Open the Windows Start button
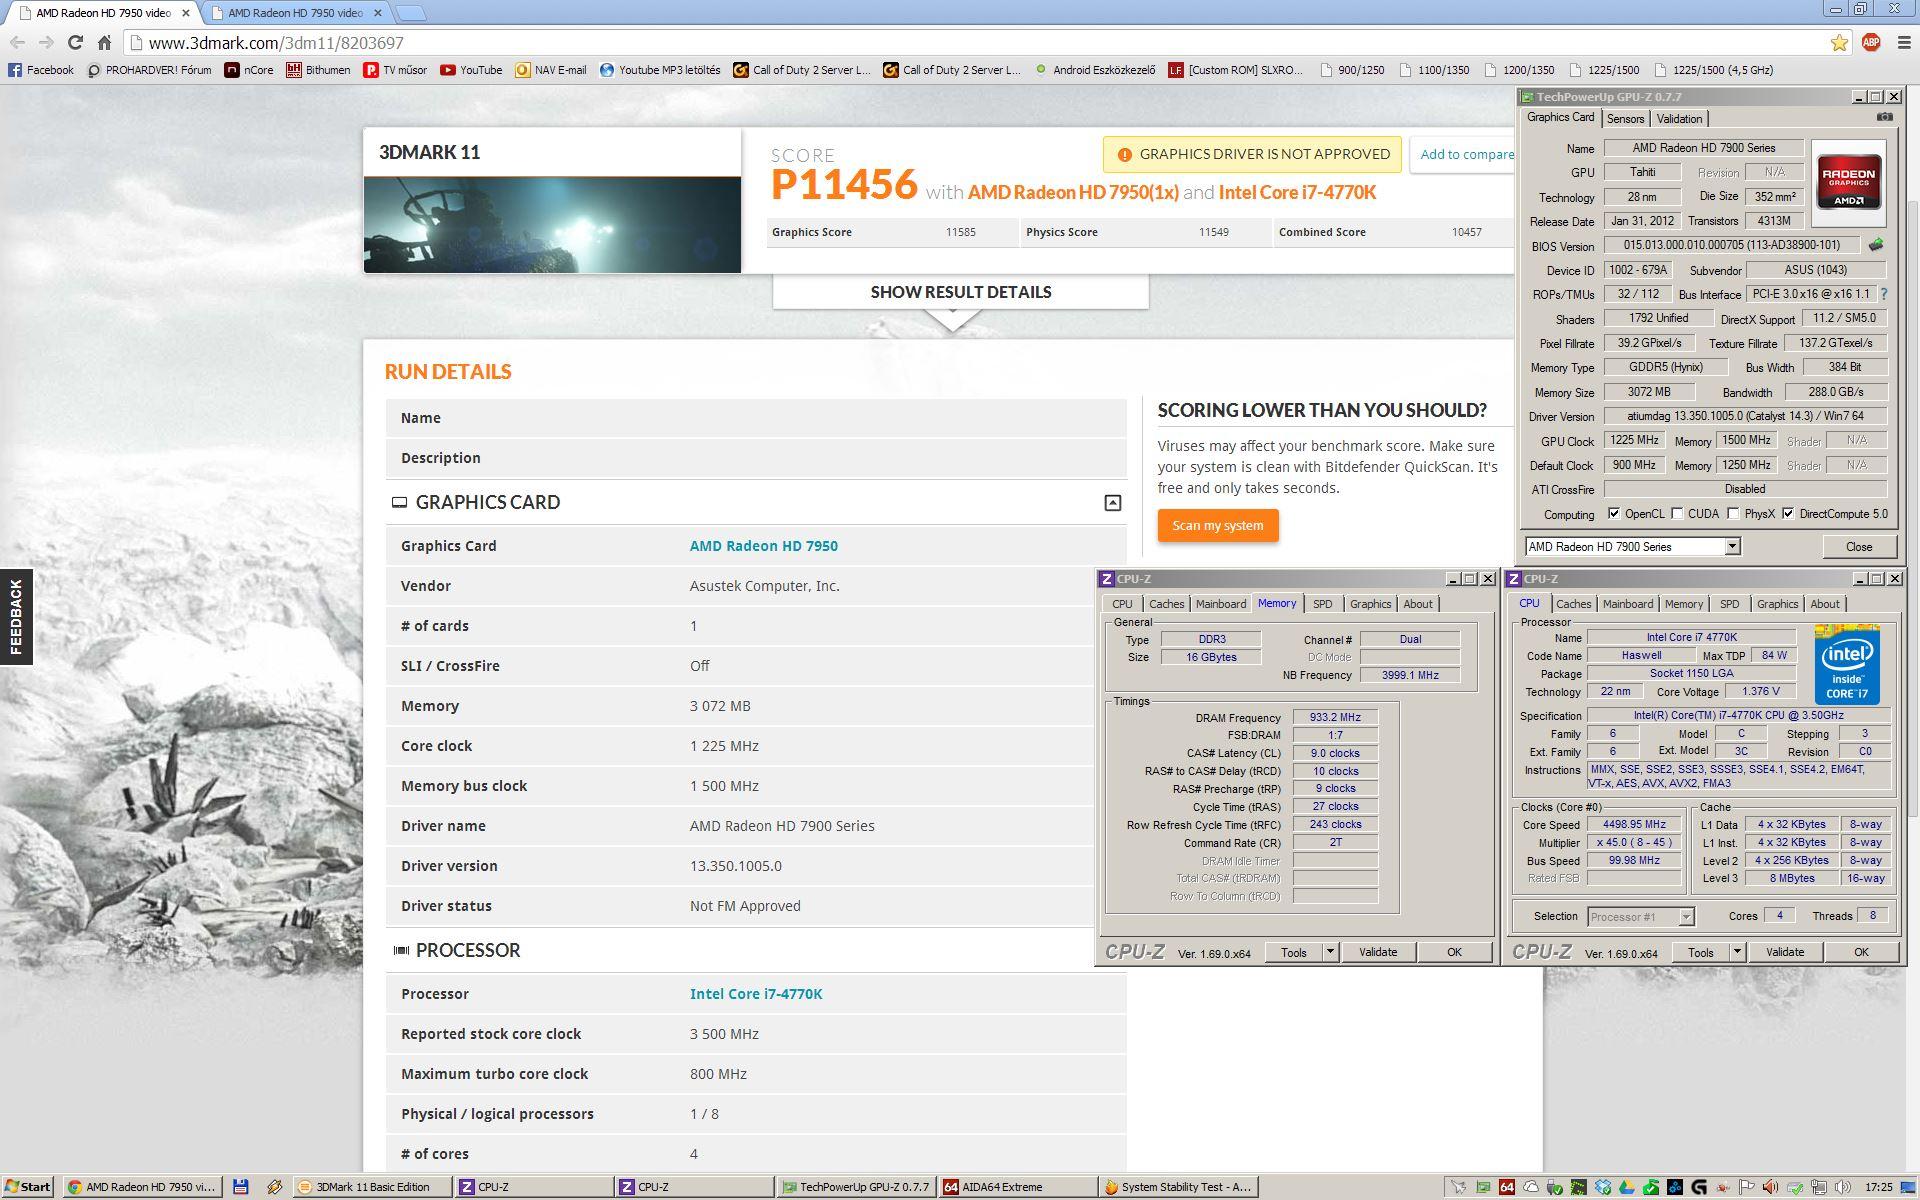1920x1200 pixels. tap(27, 1187)
